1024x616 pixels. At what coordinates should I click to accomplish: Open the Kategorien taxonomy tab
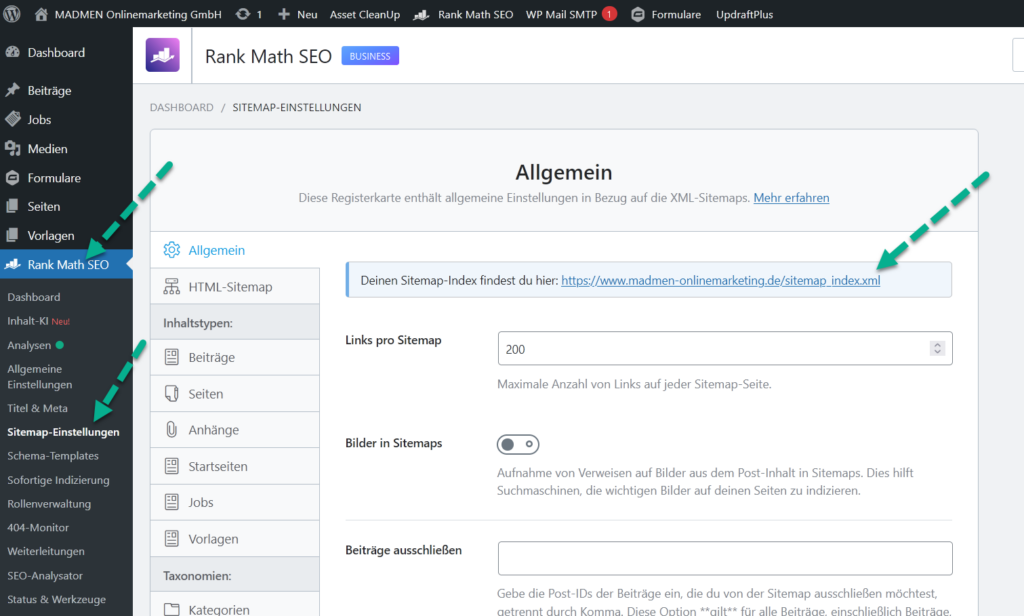235,606
